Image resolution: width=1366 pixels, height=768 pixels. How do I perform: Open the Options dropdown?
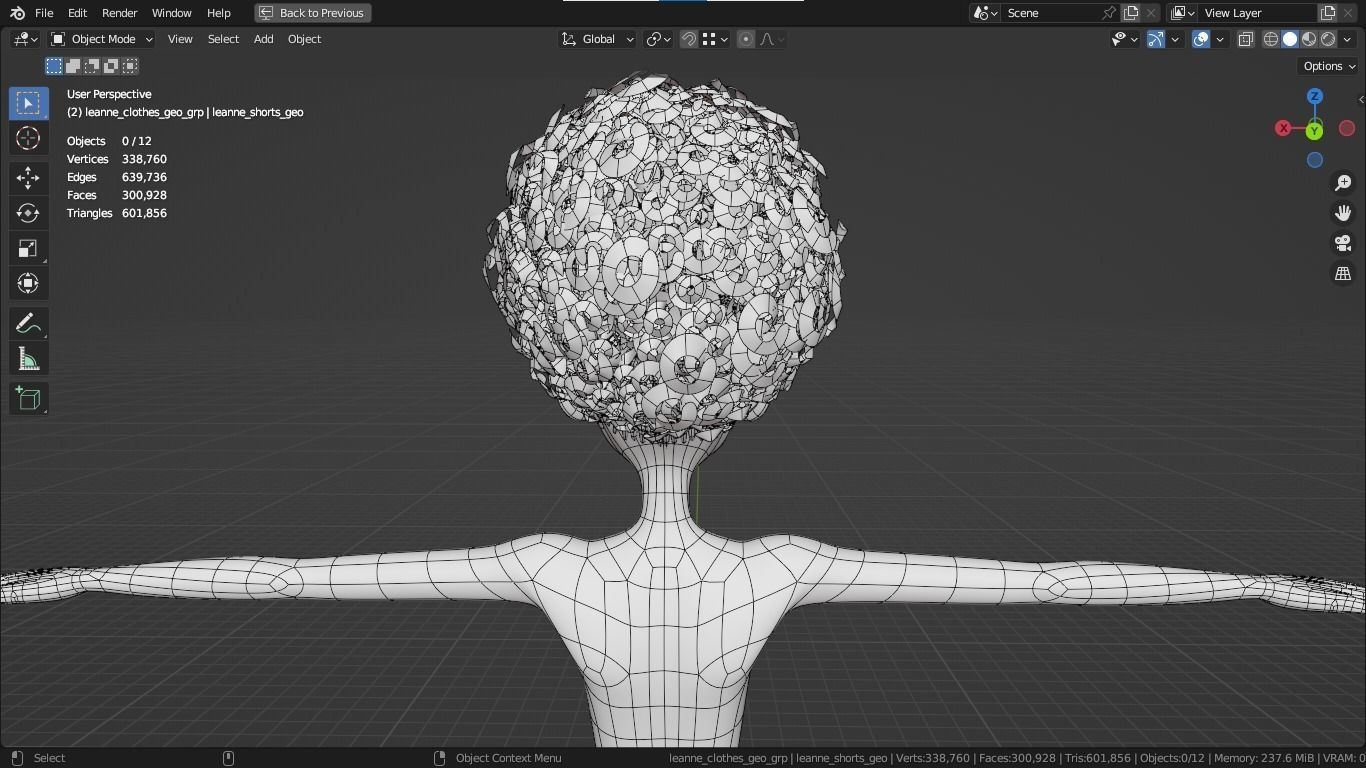tap(1328, 66)
